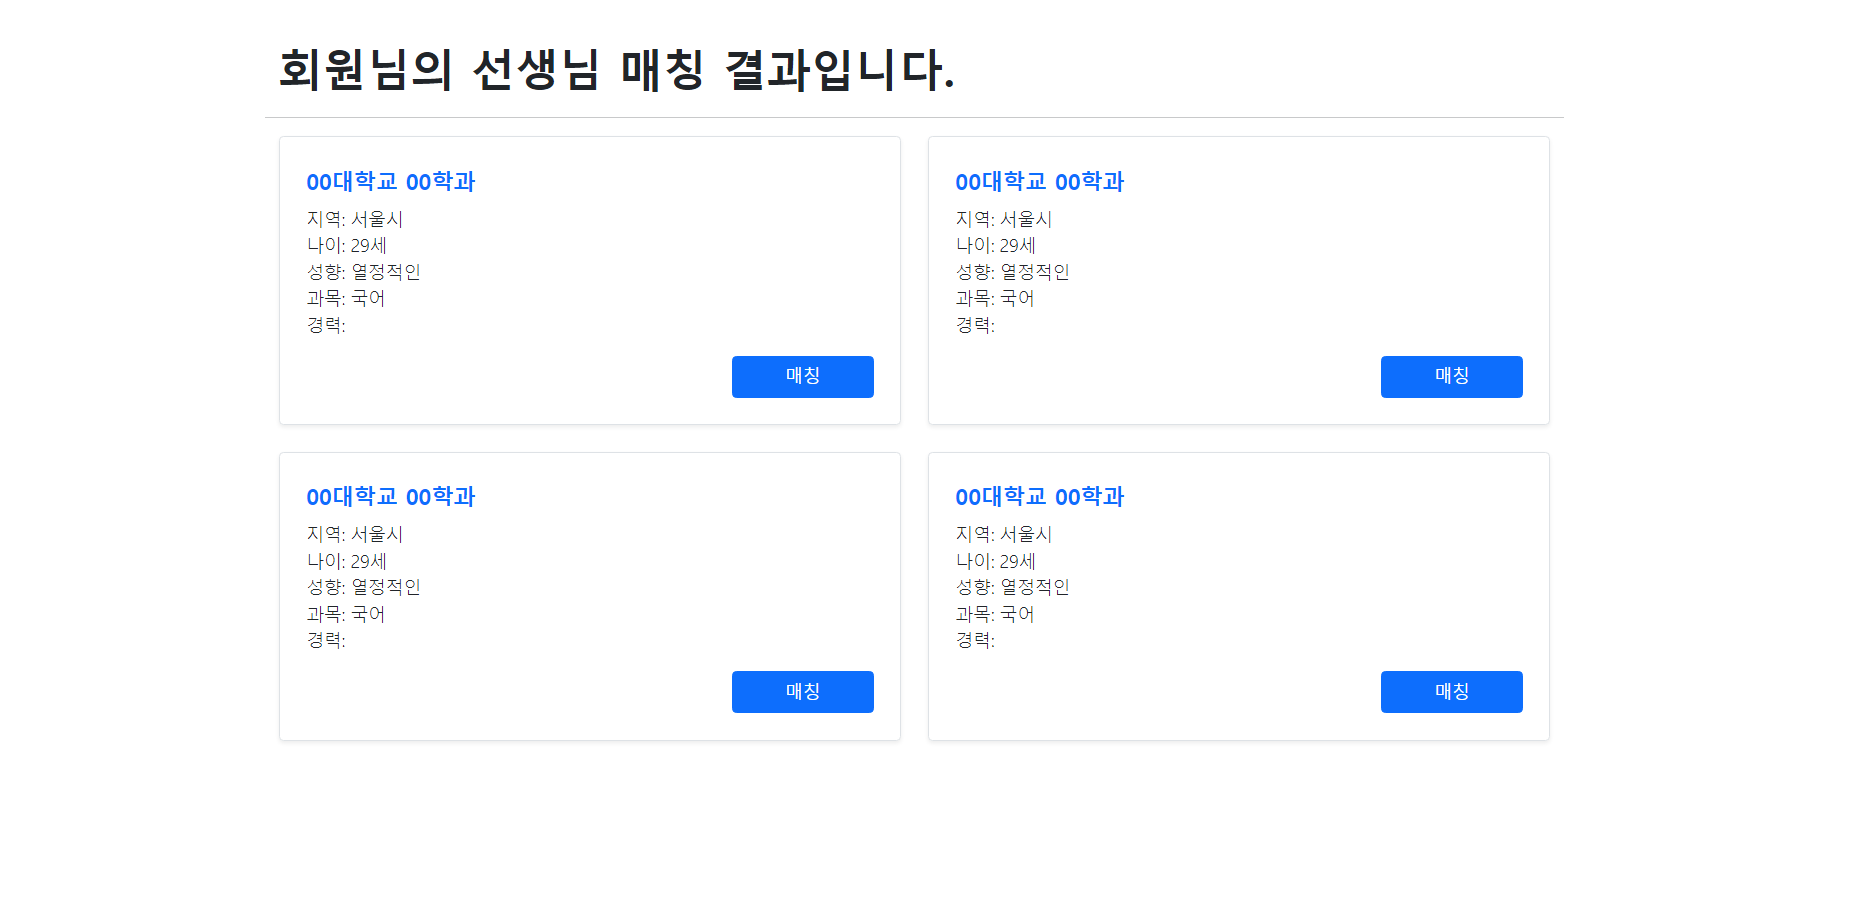Image resolution: width=1859 pixels, height=918 pixels.
Task: Click the bottom-right teacher card body
Action: [x=1238, y=595]
